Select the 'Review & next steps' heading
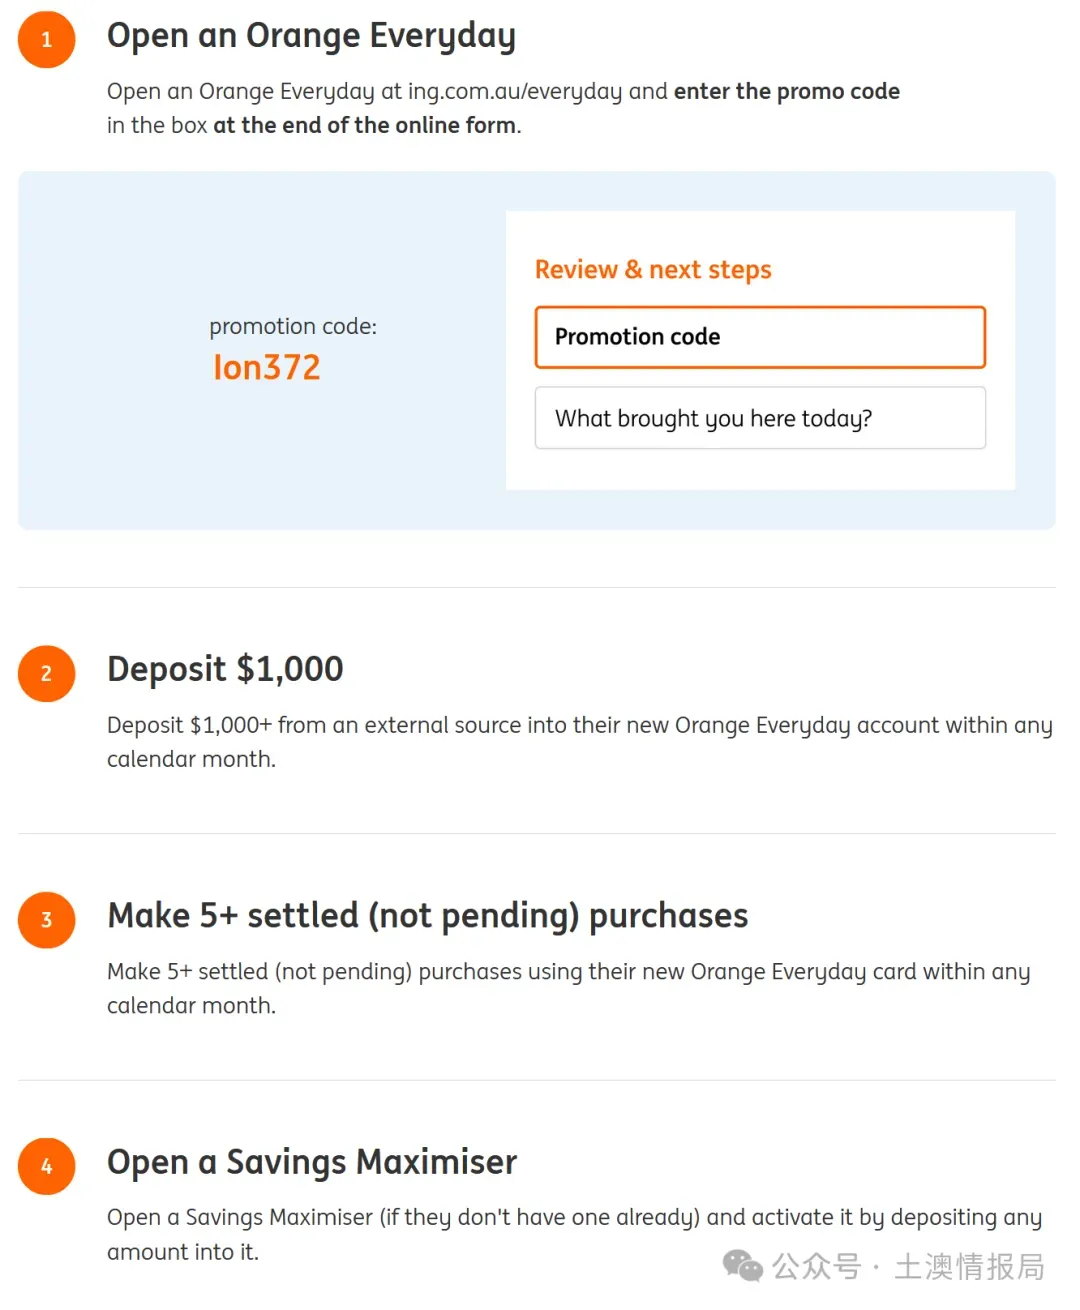This screenshot has width=1080, height=1310. point(653,270)
